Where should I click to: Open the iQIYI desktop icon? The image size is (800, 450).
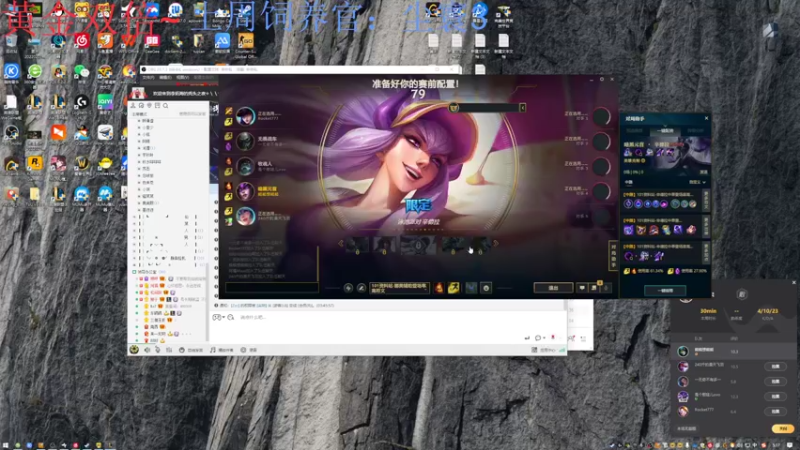click(x=105, y=102)
